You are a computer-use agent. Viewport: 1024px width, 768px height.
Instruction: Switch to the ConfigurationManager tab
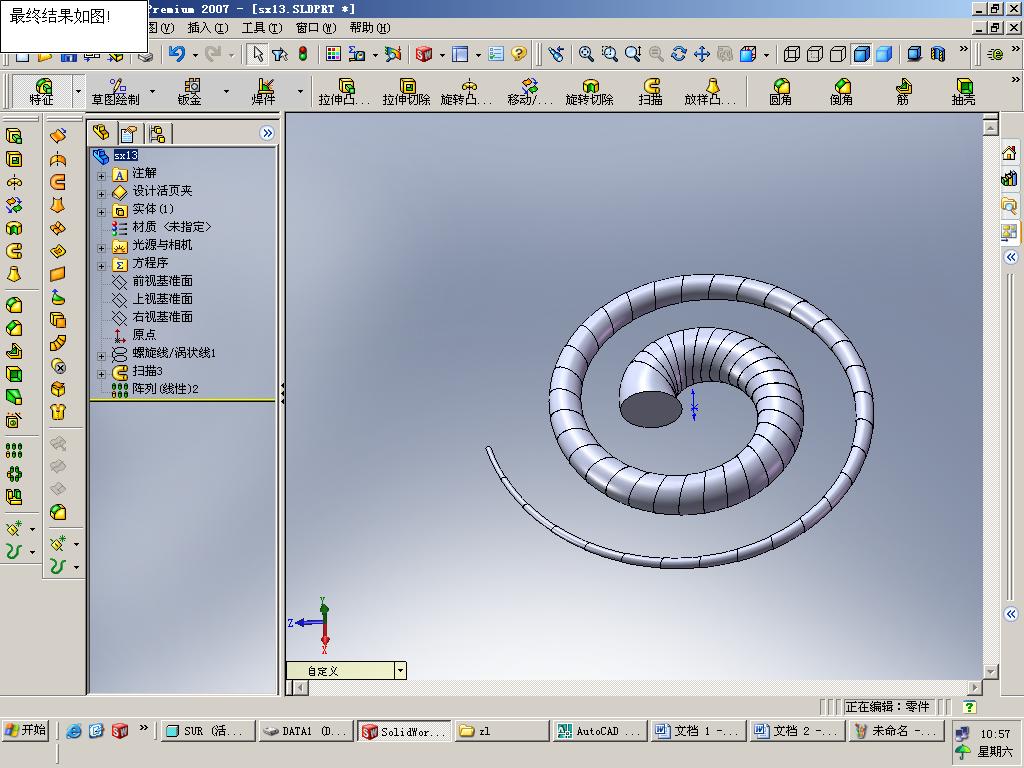pos(157,133)
